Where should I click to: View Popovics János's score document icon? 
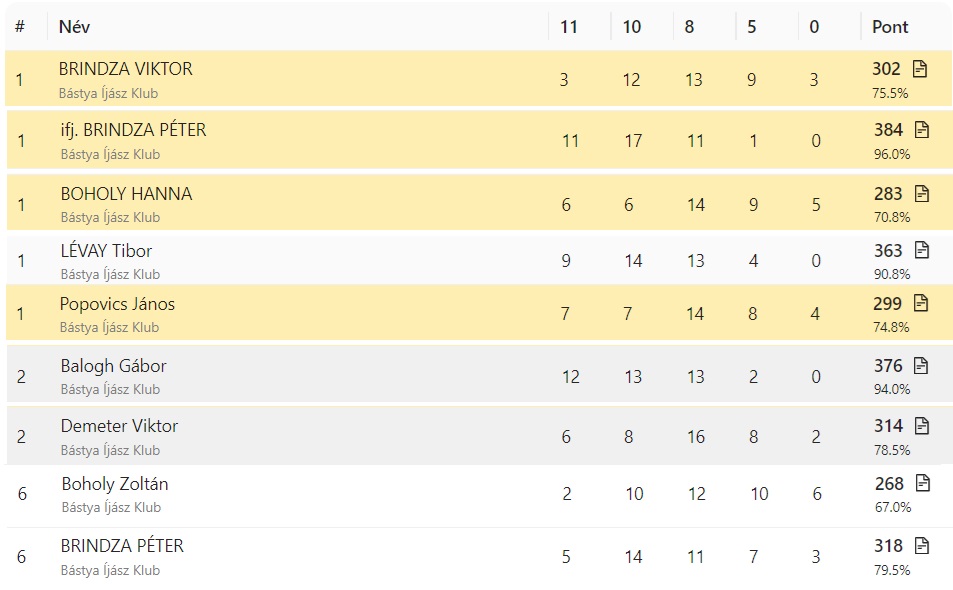click(921, 304)
